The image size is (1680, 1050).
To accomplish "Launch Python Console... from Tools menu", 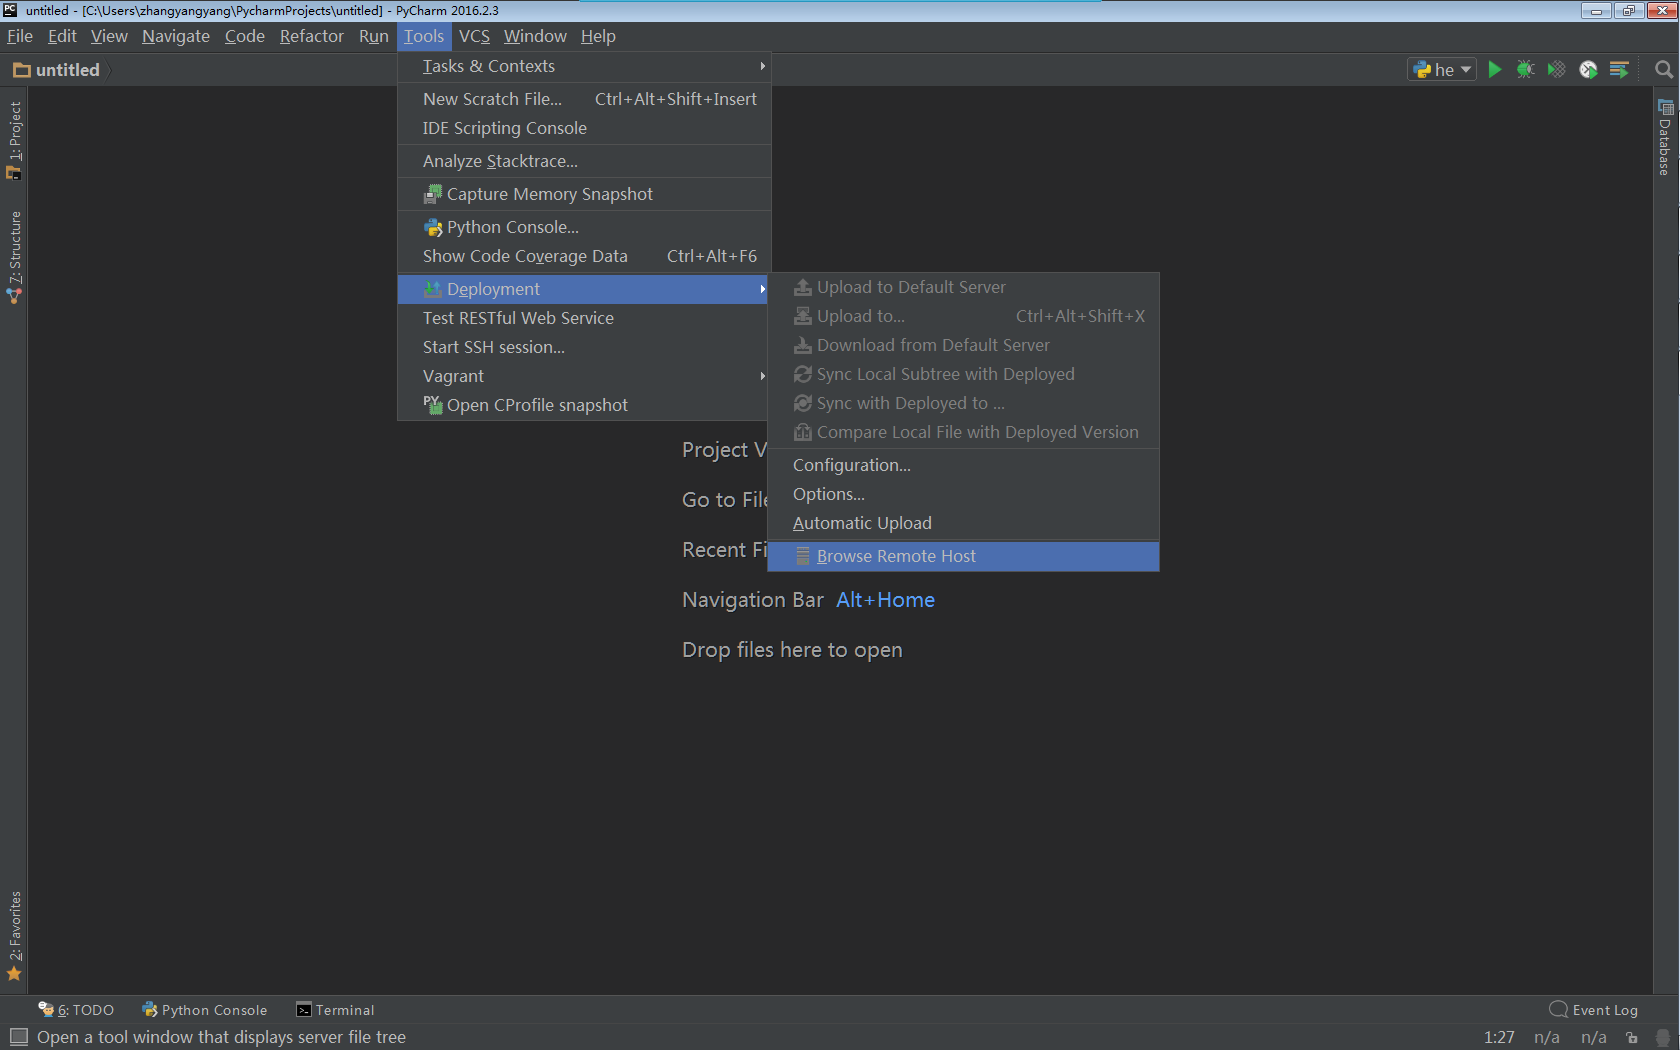I will [x=584, y=227].
